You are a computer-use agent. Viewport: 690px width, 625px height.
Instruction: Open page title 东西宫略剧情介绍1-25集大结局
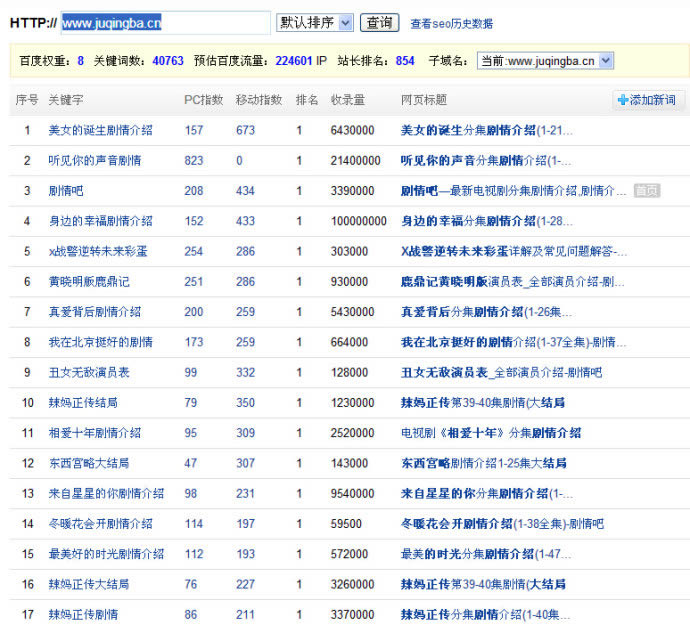click(x=483, y=463)
